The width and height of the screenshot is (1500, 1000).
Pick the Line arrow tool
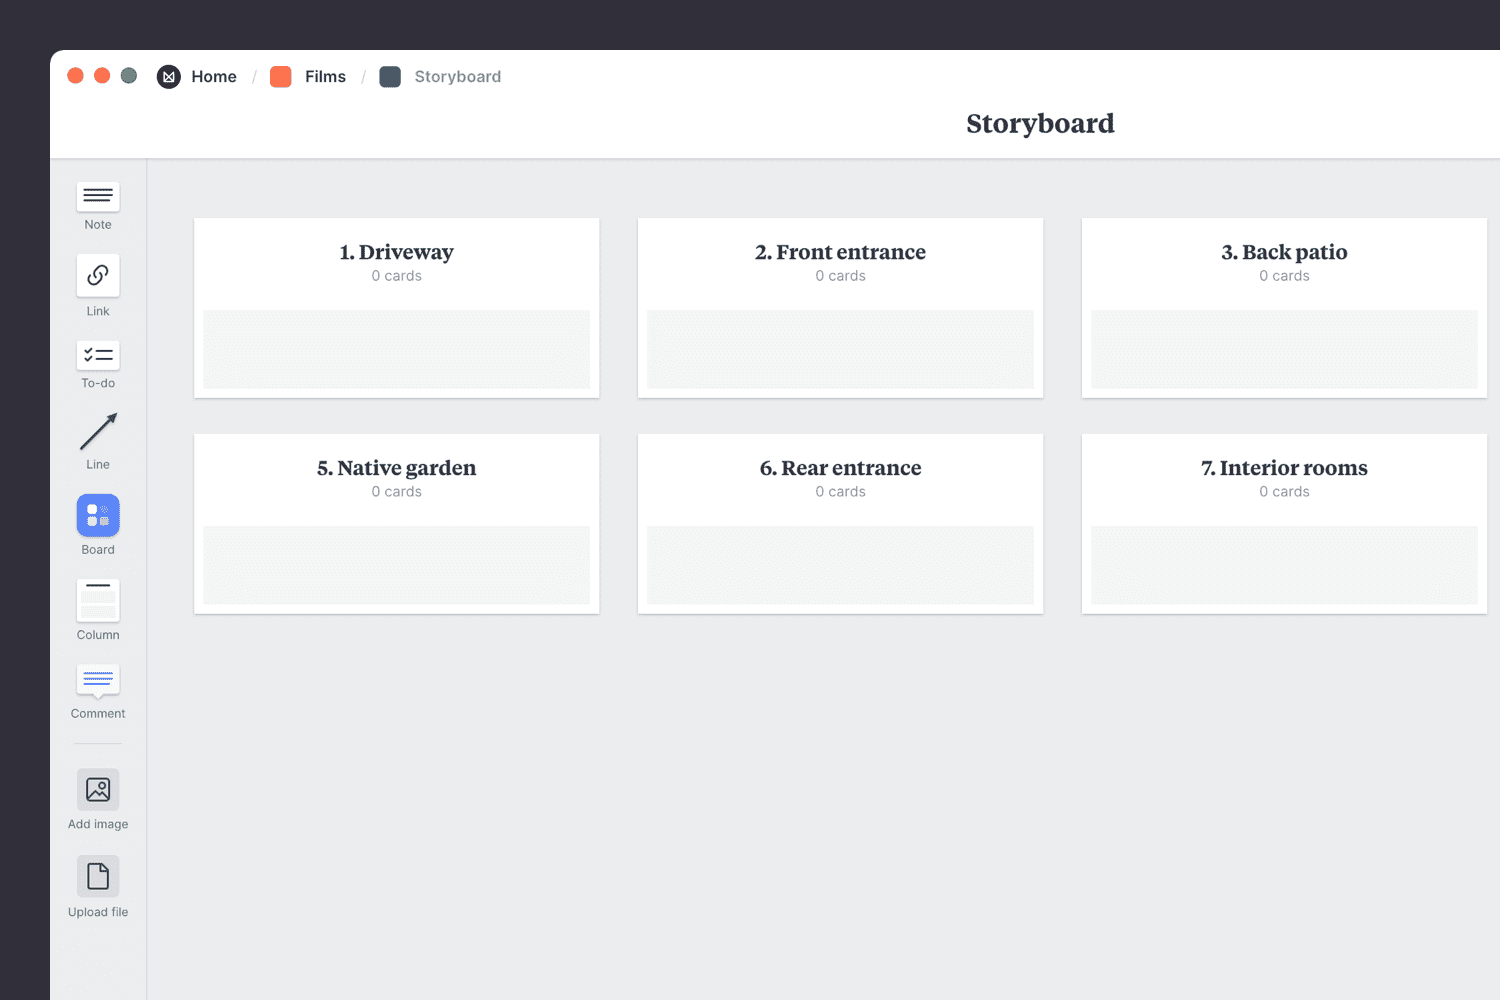tap(98, 432)
